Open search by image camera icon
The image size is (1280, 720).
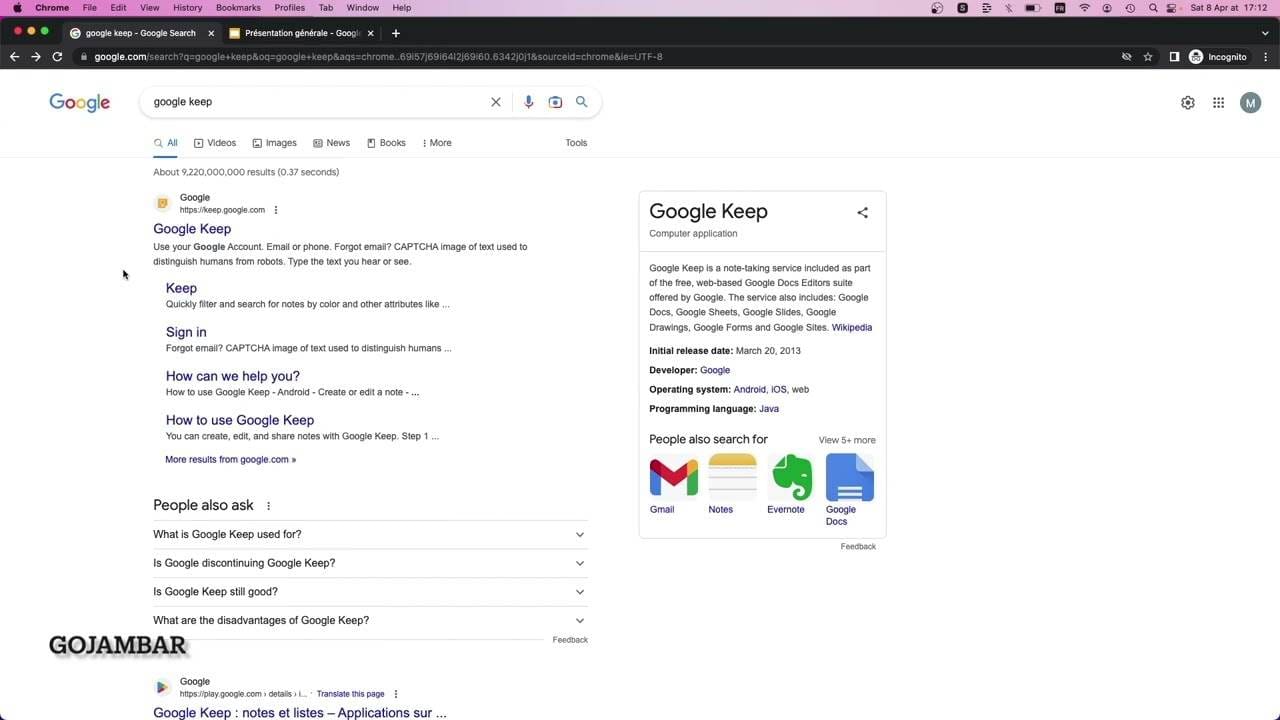(555, 102)
